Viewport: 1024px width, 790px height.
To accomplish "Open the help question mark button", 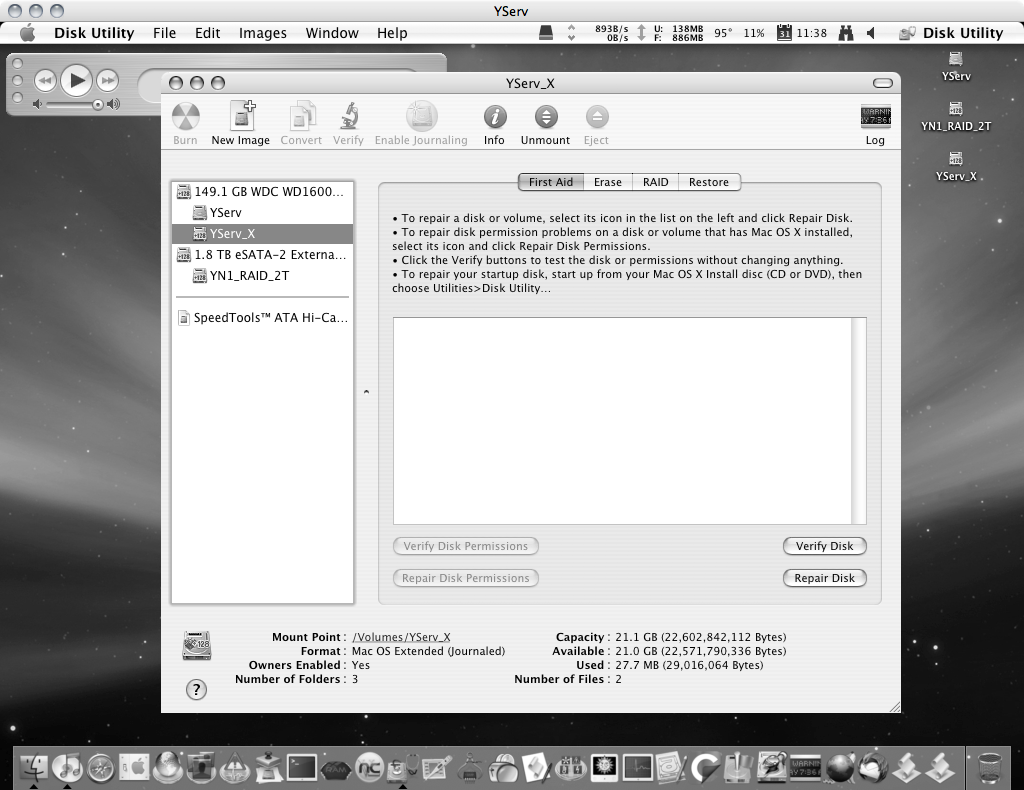I will tap(197, 689).
